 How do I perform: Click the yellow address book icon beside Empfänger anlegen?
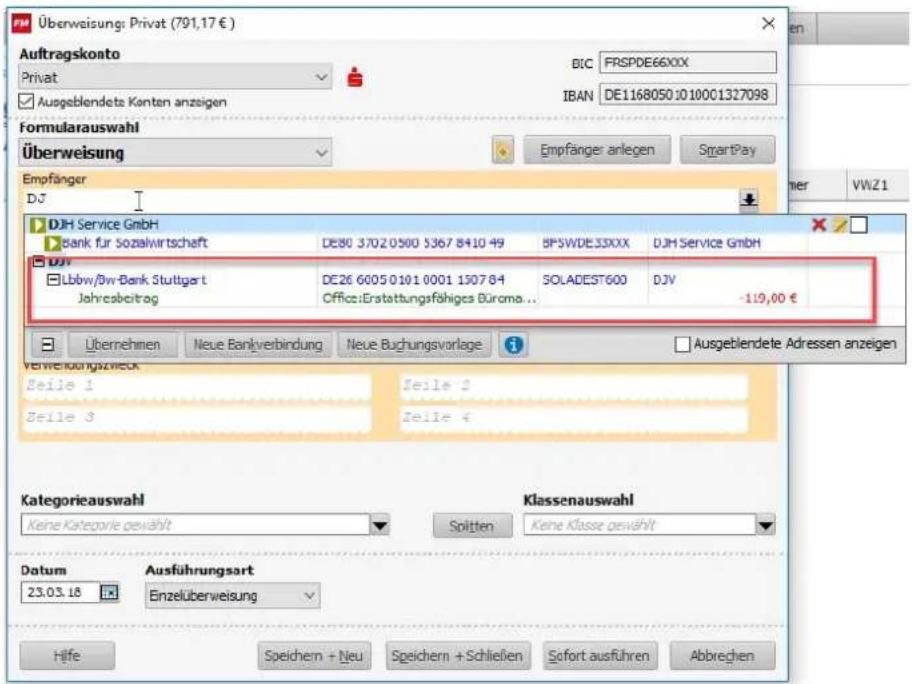click(x=503, y=151)
